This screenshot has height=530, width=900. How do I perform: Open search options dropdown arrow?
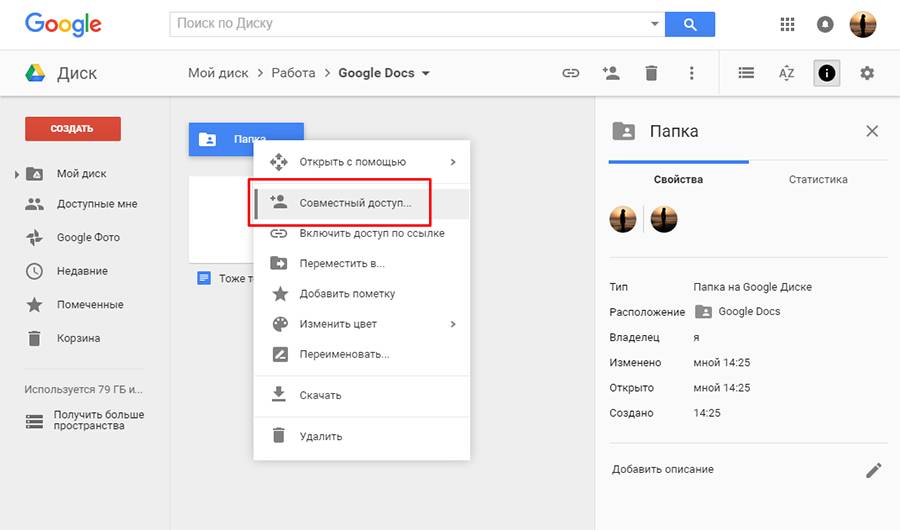pyautogui.click(x=654, y=24)
